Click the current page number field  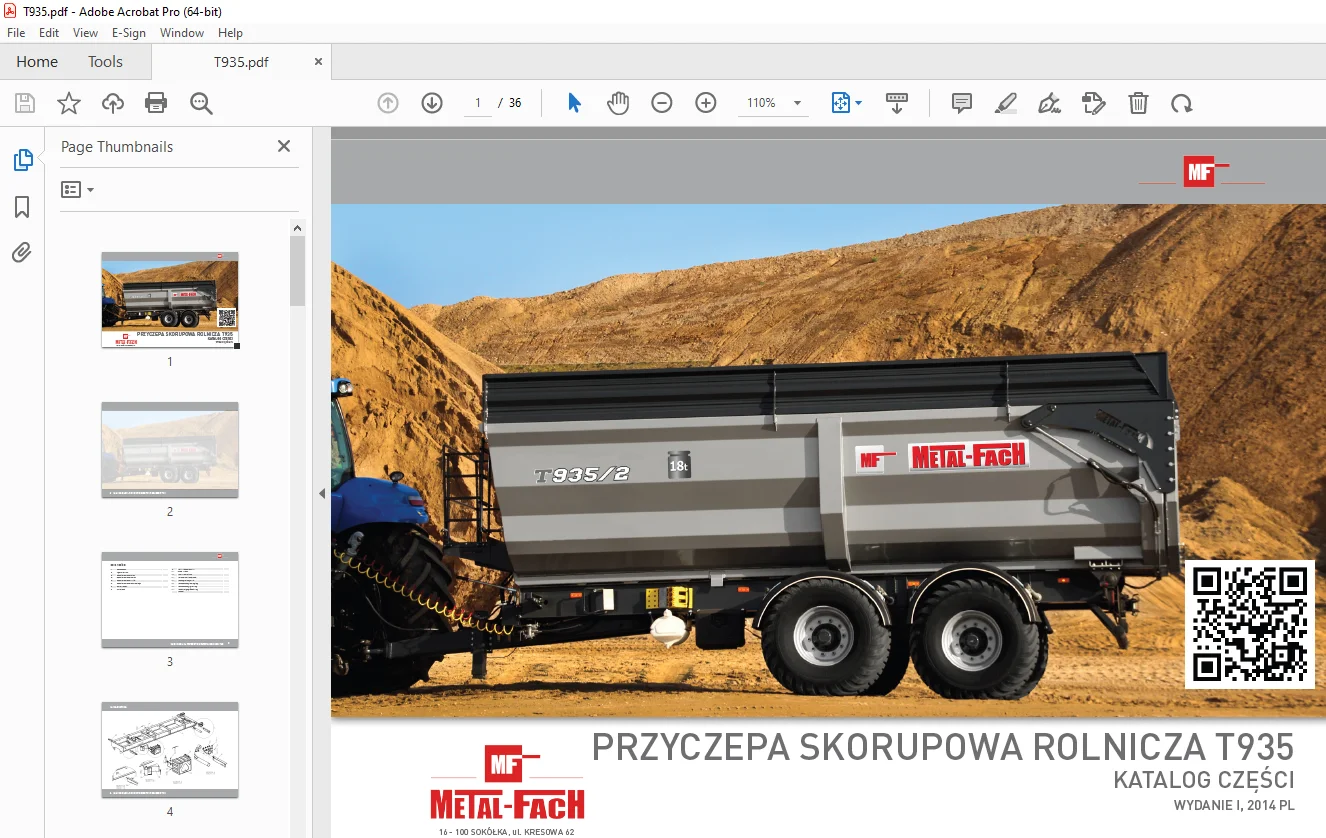478,103
